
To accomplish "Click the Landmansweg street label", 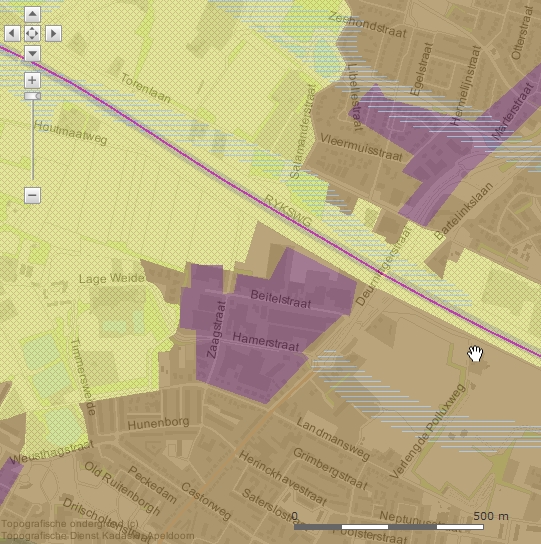I will click(x=333, y=439).
